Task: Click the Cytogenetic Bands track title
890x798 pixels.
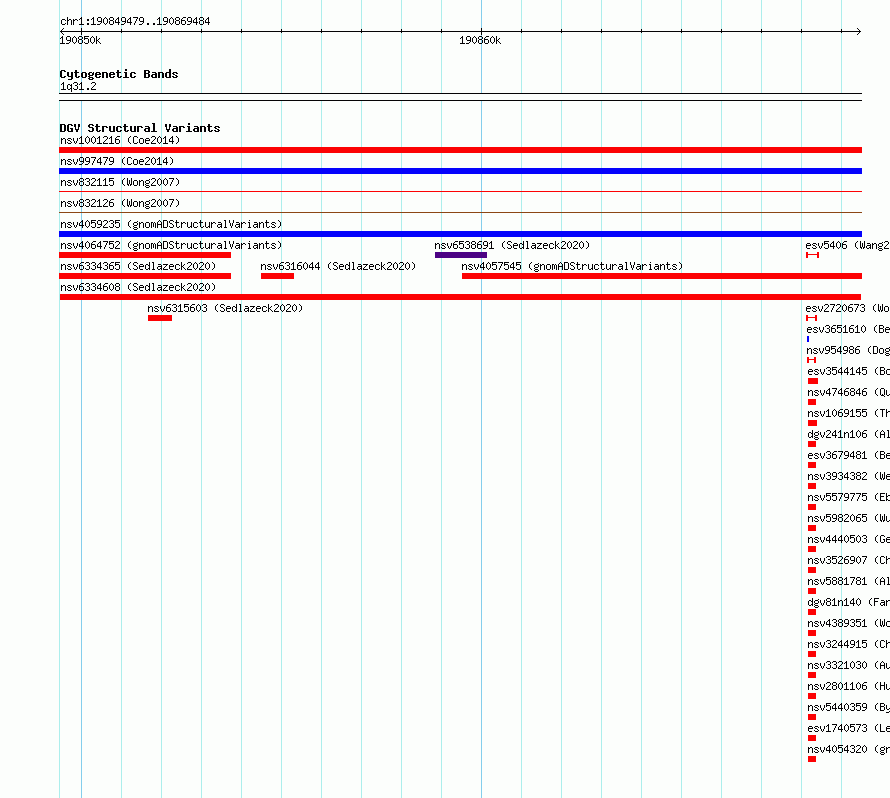Action: pyautogui.click(x=119, y=74)
